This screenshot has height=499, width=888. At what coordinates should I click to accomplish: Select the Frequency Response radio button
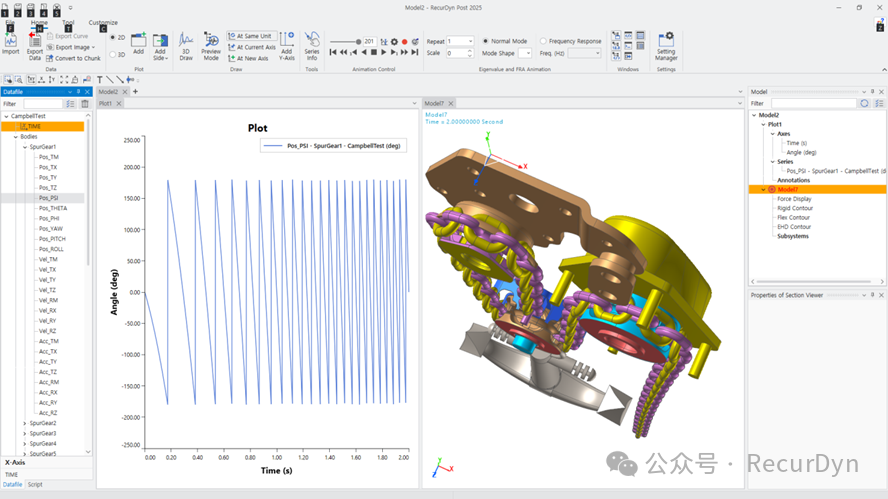click(544, 41)
